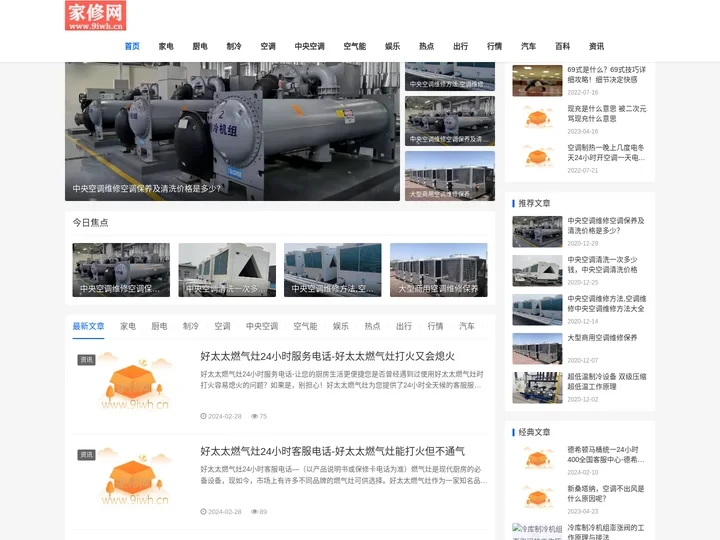Viewport: 720px width, 540px height.
Task: Go to 空调 in the top navigation bar
Action: point(268,46)
